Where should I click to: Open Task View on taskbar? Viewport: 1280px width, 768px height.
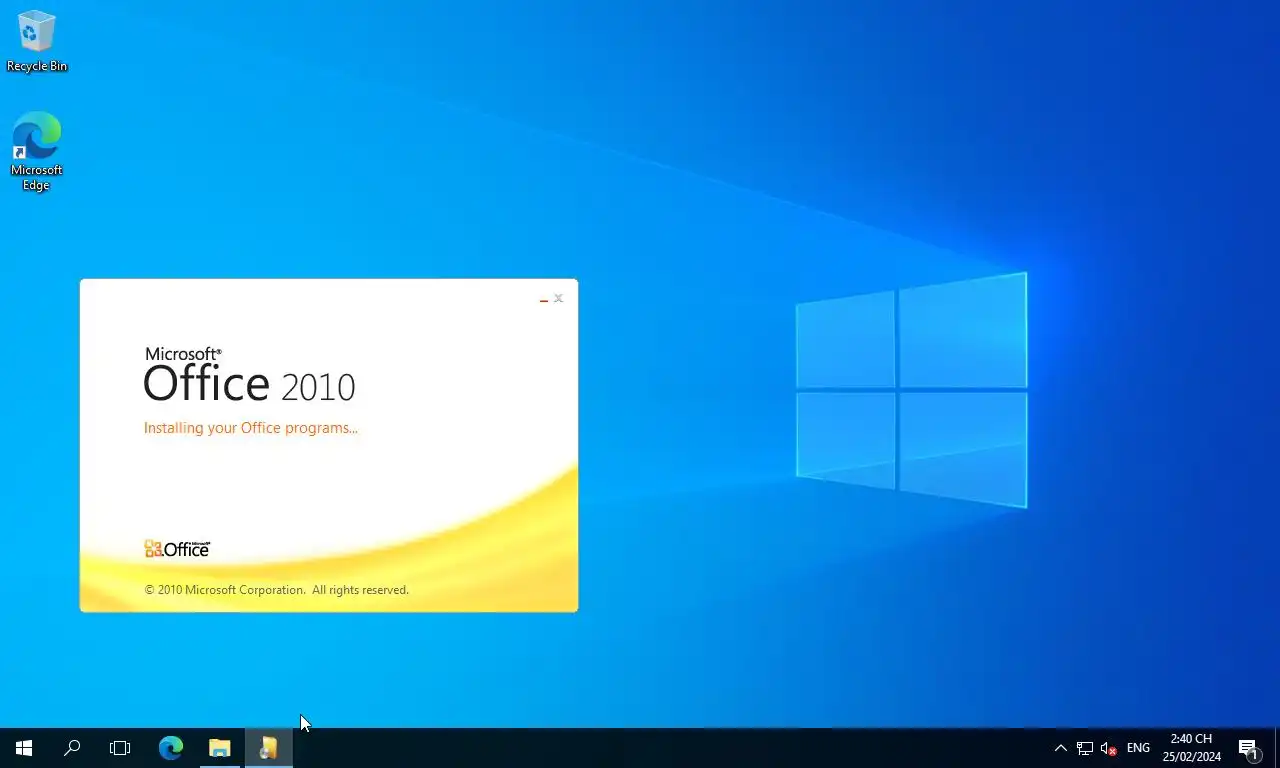tap(120, 748)
